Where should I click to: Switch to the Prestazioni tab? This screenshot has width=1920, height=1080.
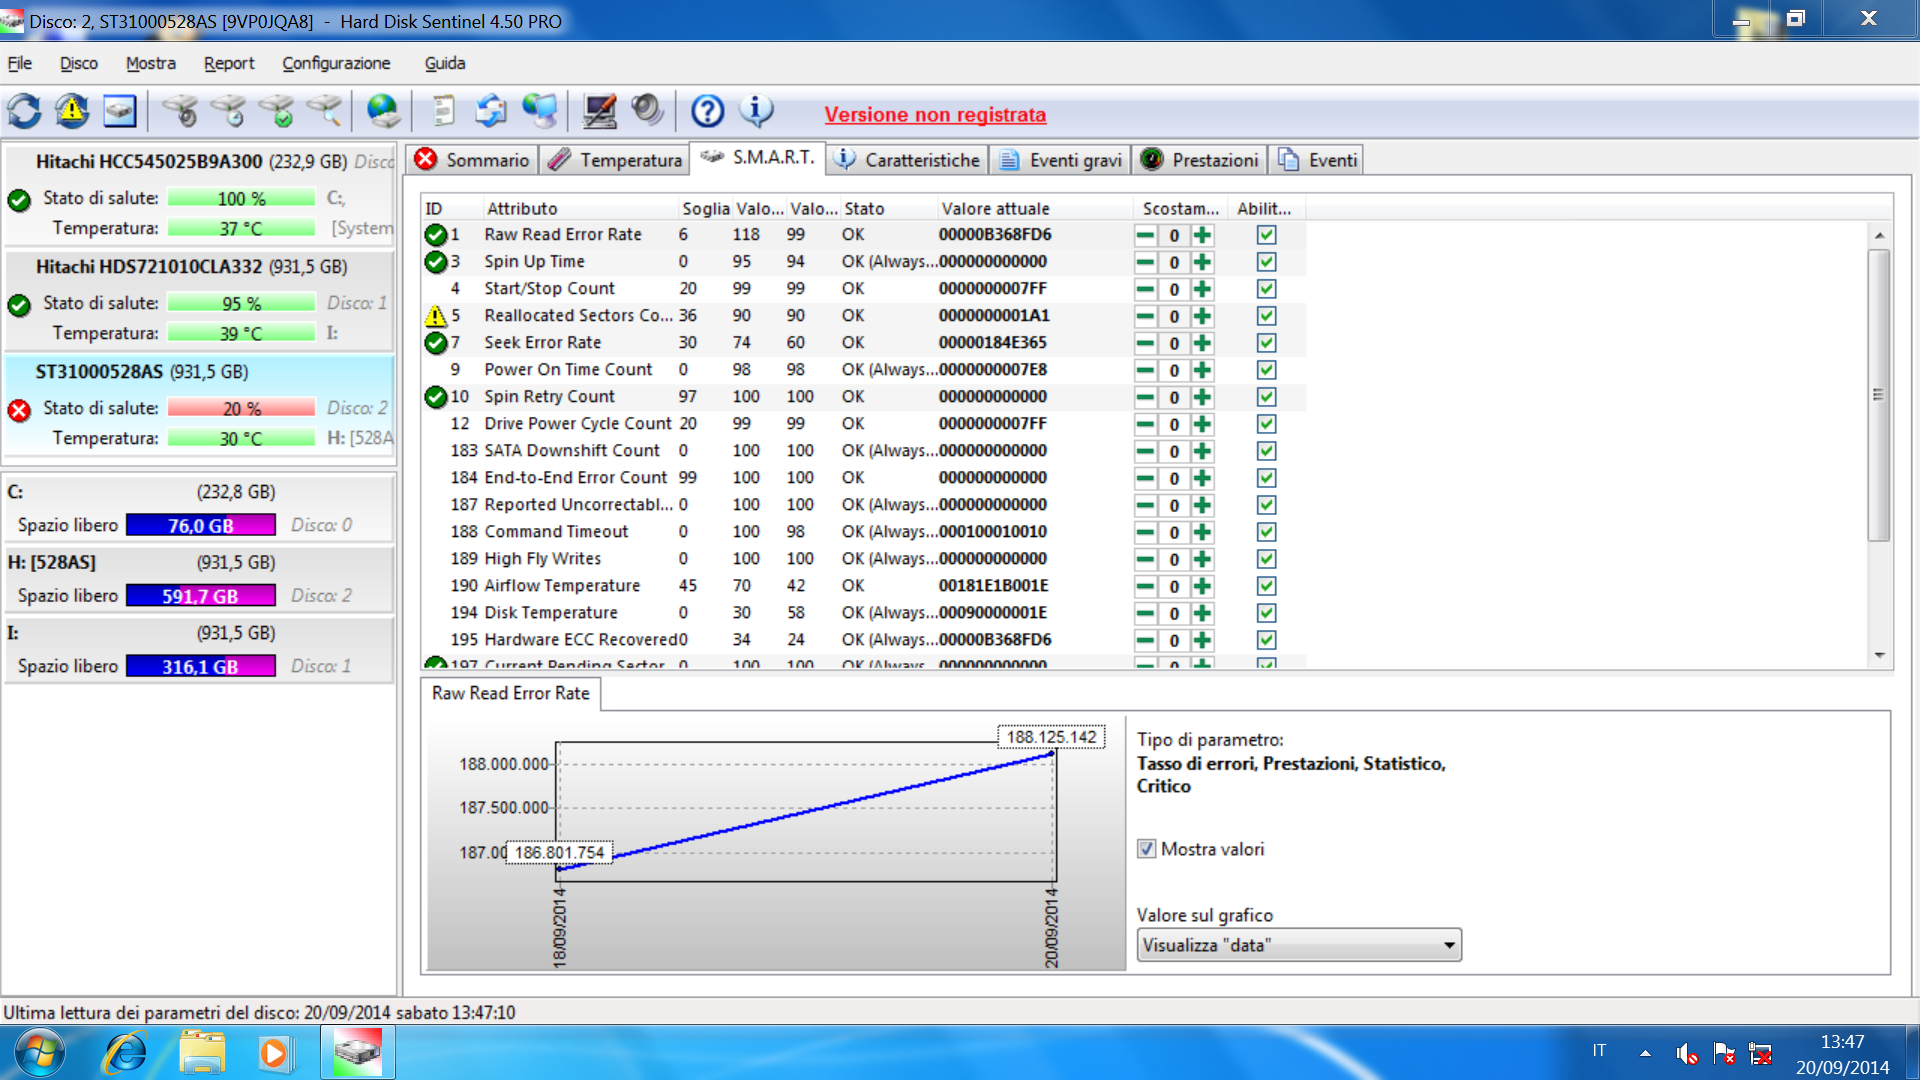click(x=1200, y=160)
